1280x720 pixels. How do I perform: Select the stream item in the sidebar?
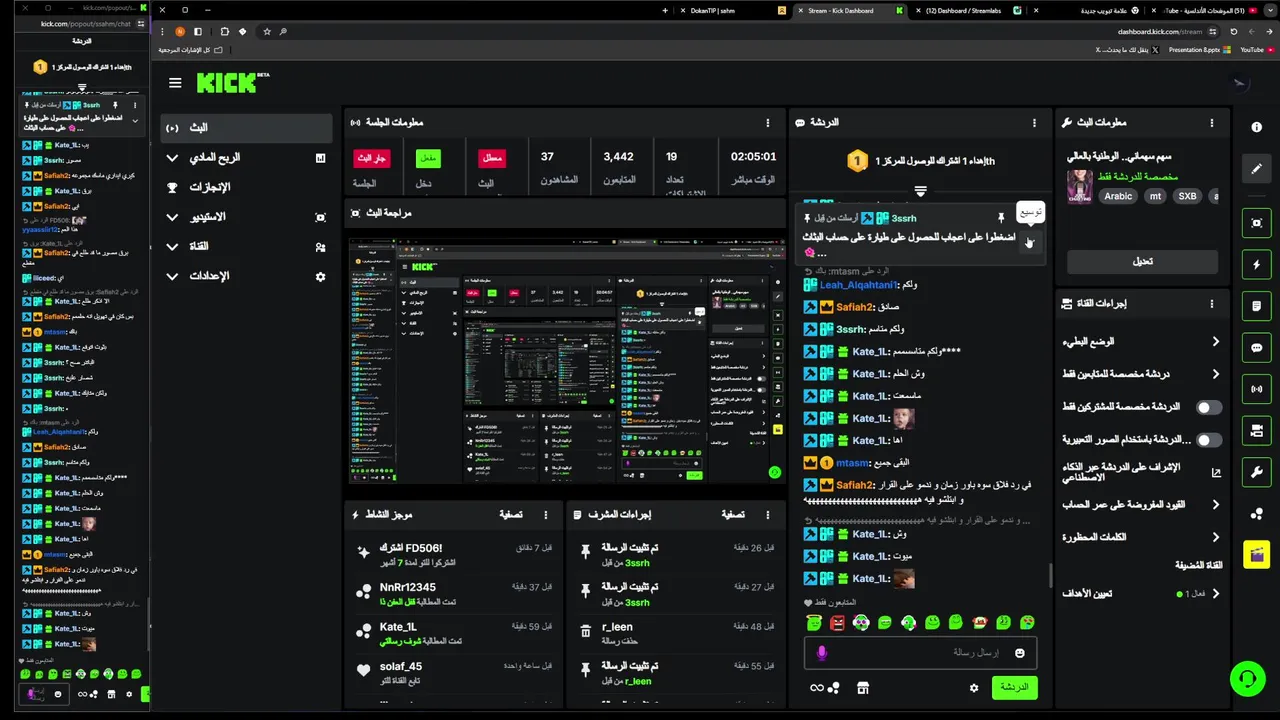[x=246, y=128]
